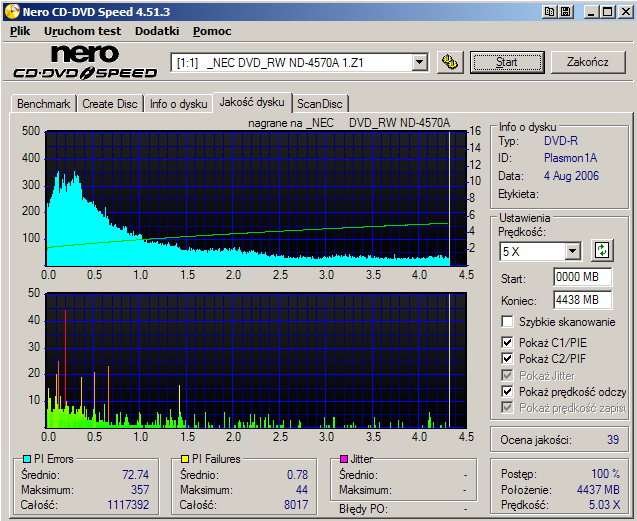Click the Nero CD-DVD Speed logo

pyautogui.click(x=85, y=62)
